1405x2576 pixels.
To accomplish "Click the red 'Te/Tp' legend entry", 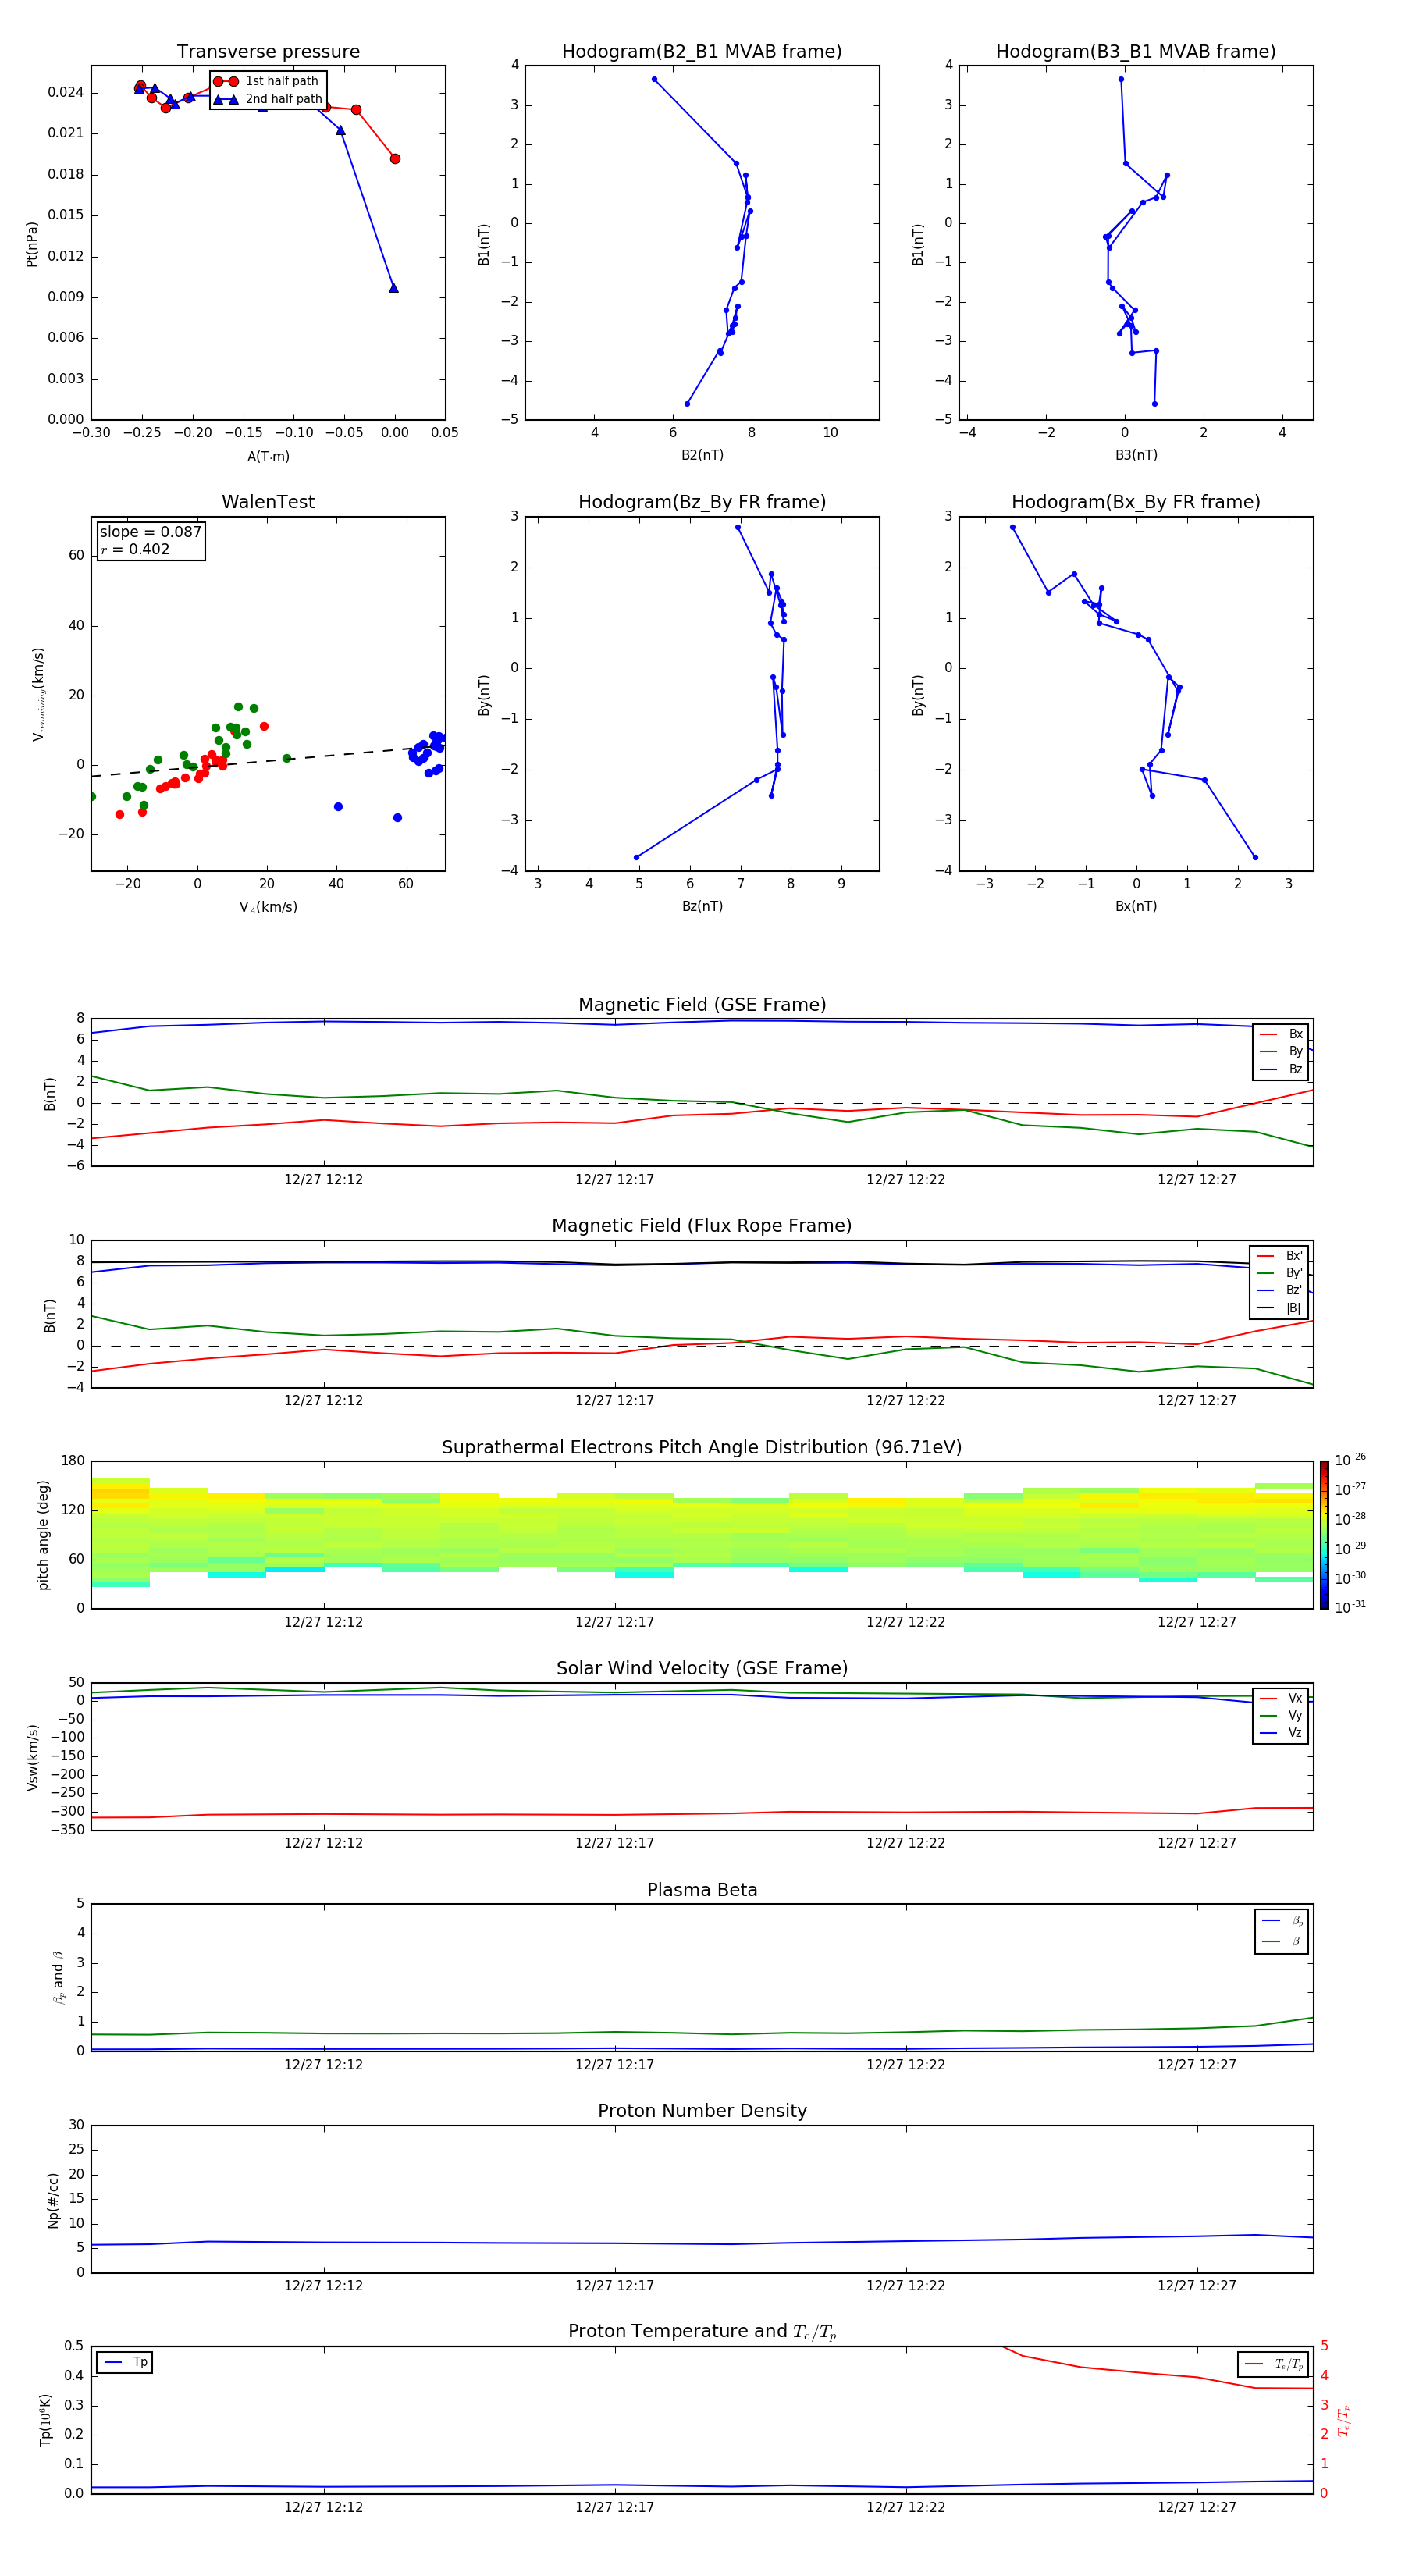I will coord(1273,2364).
